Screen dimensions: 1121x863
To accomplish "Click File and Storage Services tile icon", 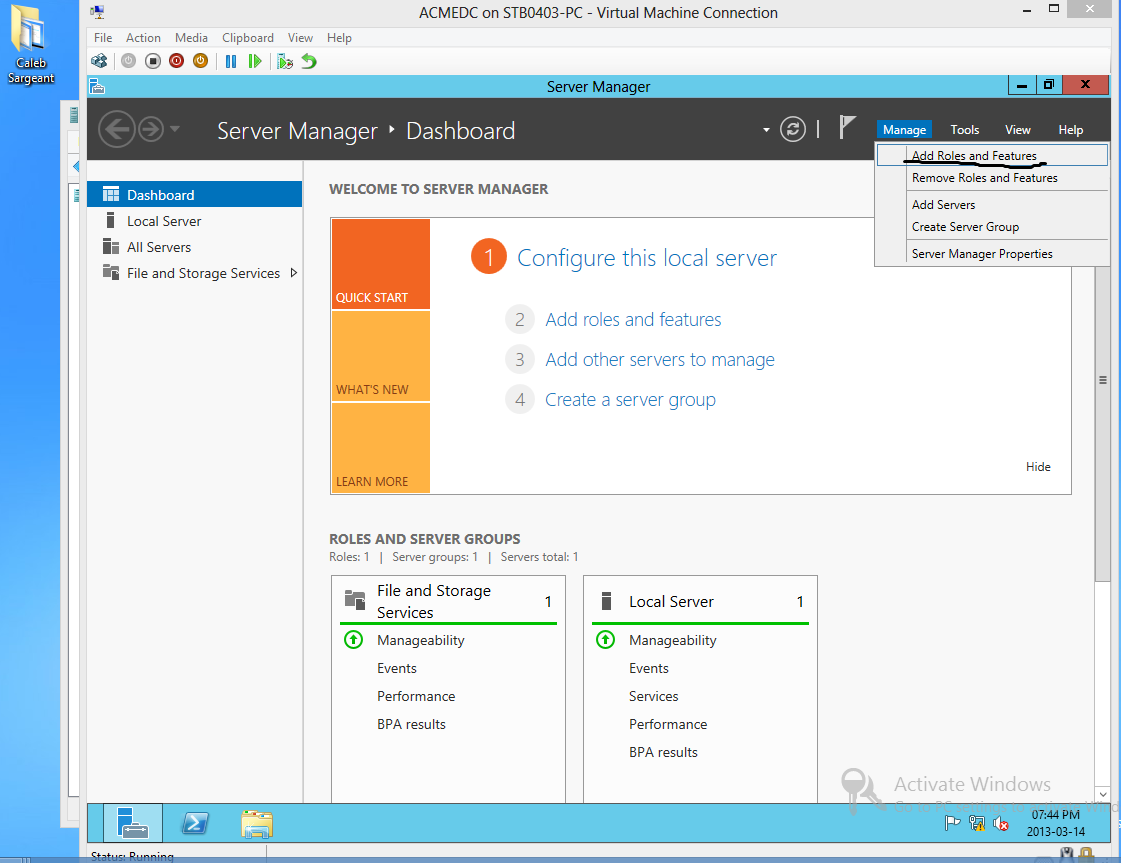I will (x=355, y=600).
